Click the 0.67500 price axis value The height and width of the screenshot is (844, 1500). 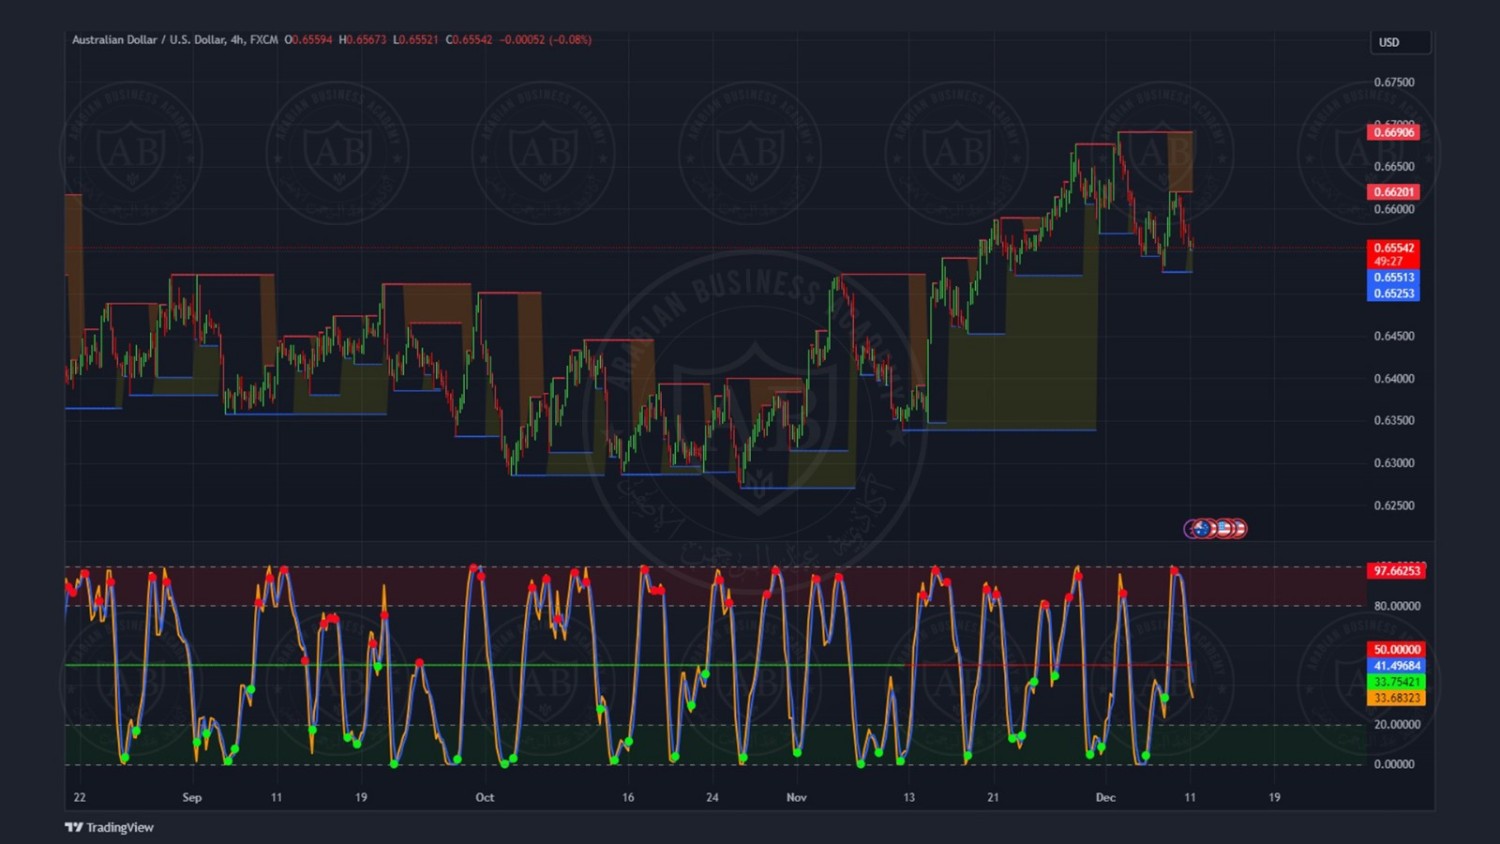point(1394,82)
